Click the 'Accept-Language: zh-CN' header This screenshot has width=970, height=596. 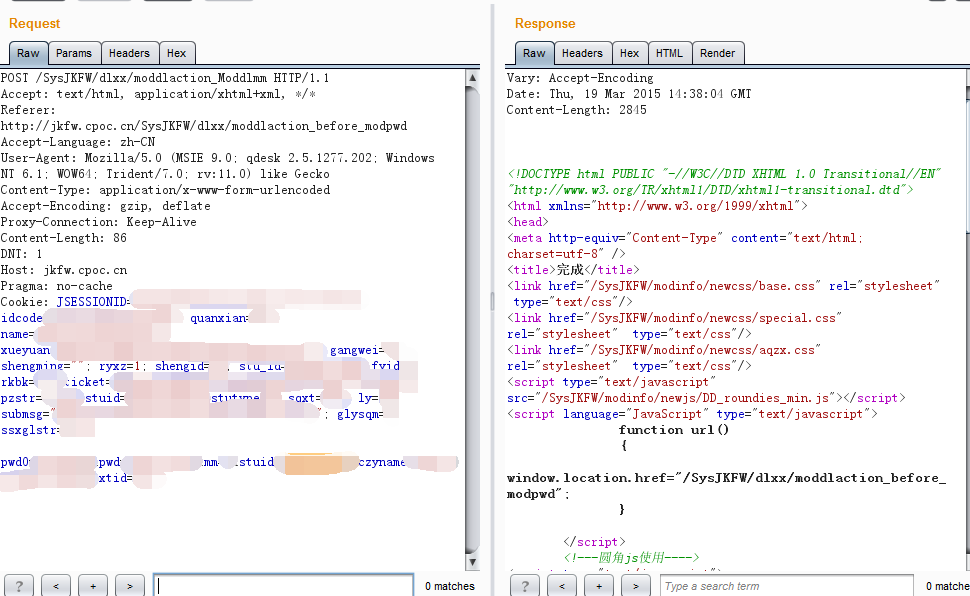pyautogui.click(x=78, y=142)
